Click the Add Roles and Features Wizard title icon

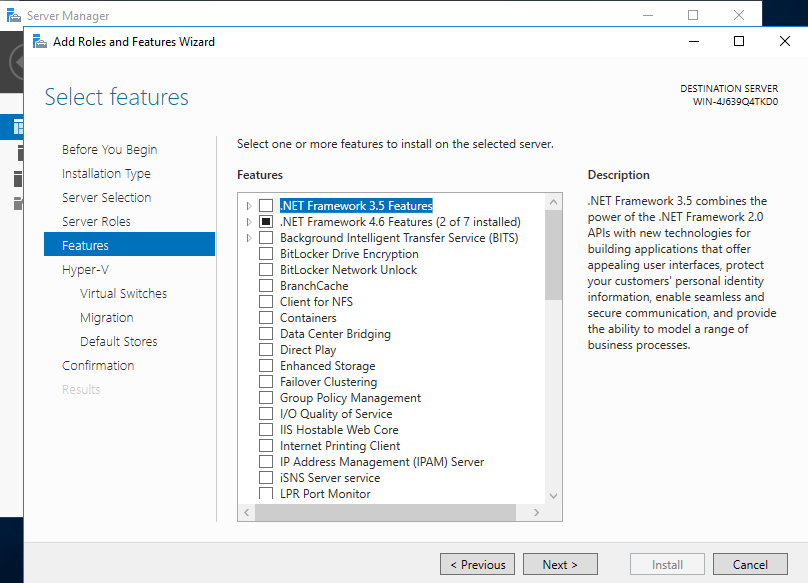[39, 41]
